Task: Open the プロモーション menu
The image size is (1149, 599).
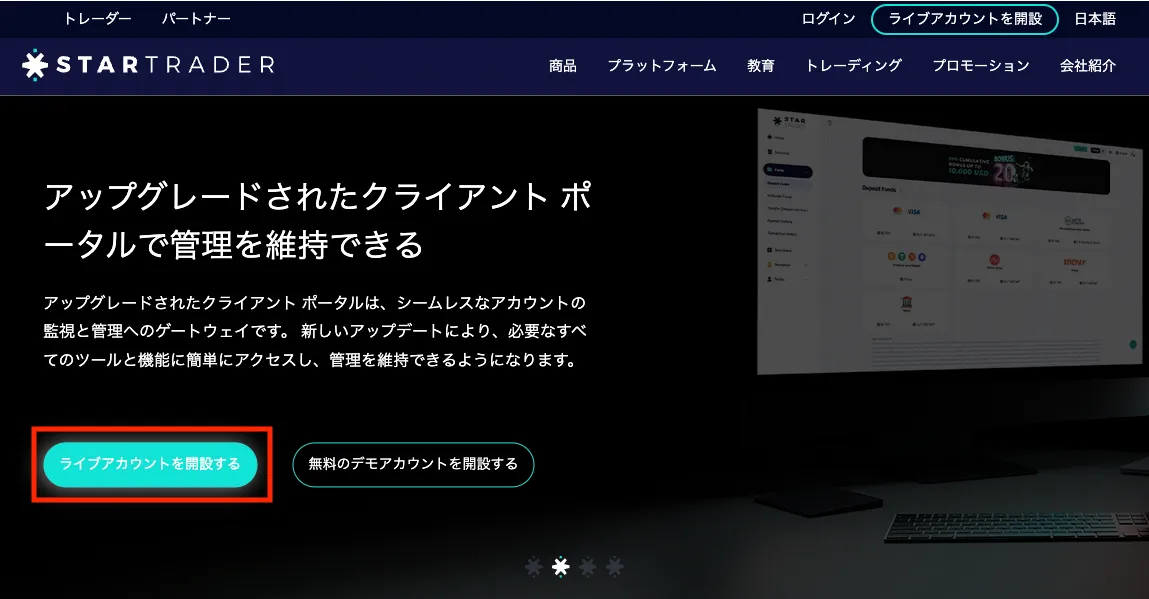Action: pyautogui.click(x=980, y=66)
